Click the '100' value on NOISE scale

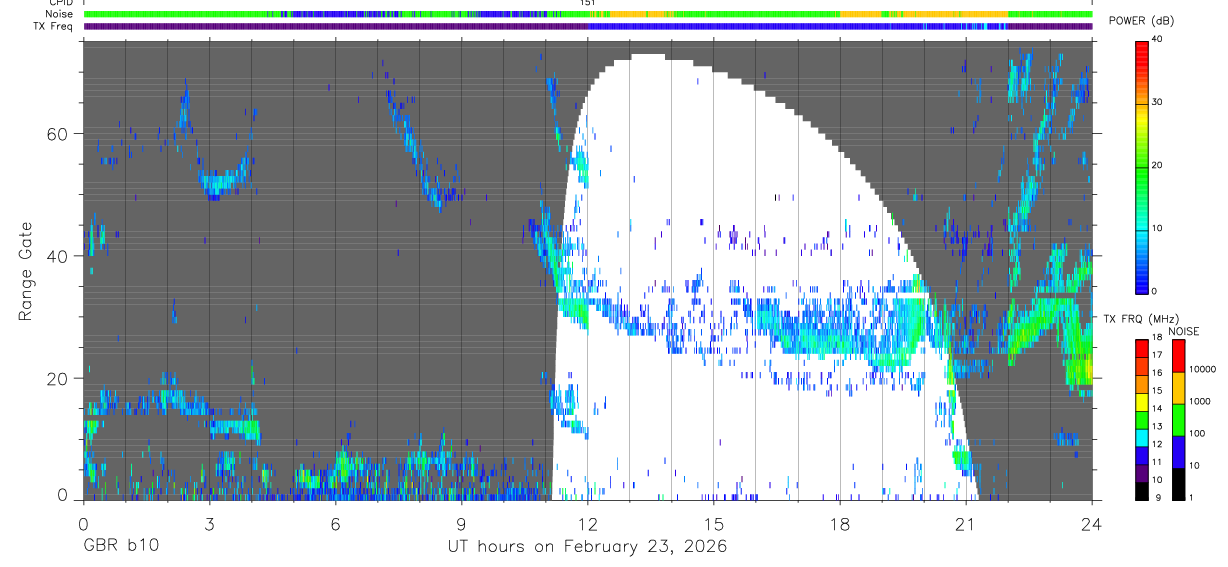(1198, 434)
